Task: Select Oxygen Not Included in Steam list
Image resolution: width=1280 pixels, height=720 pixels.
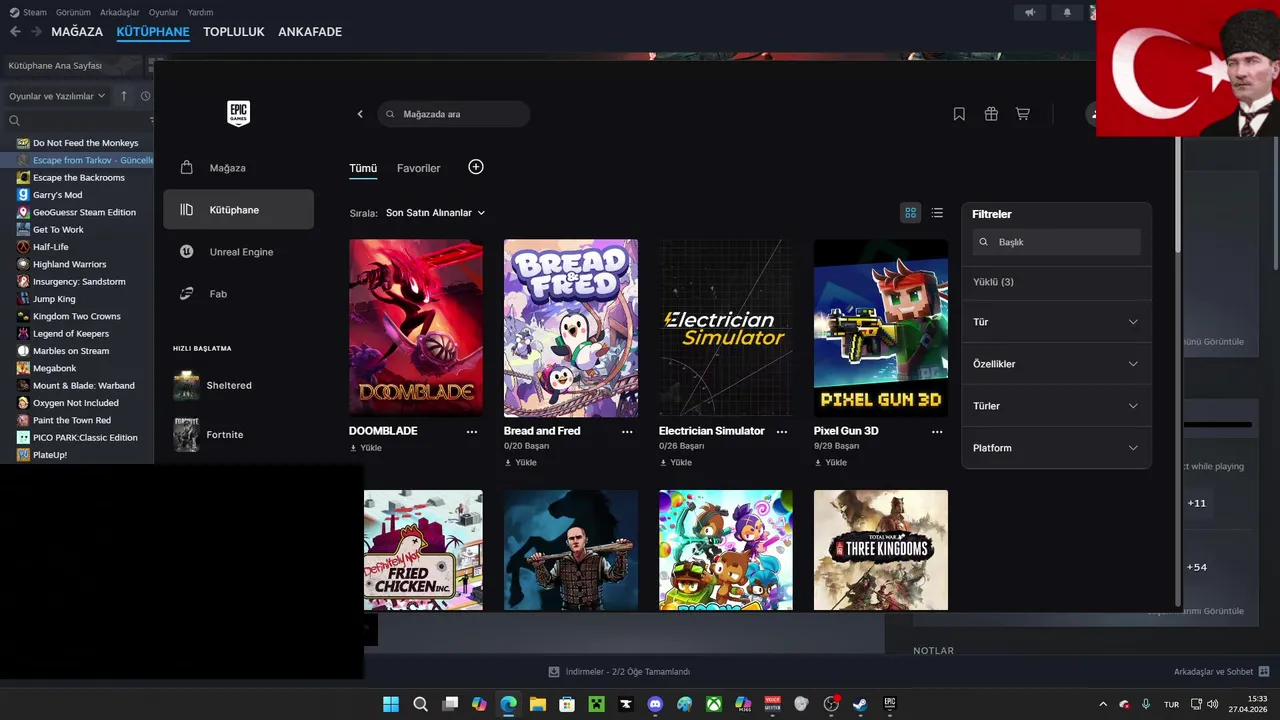Action: (76, 403)
